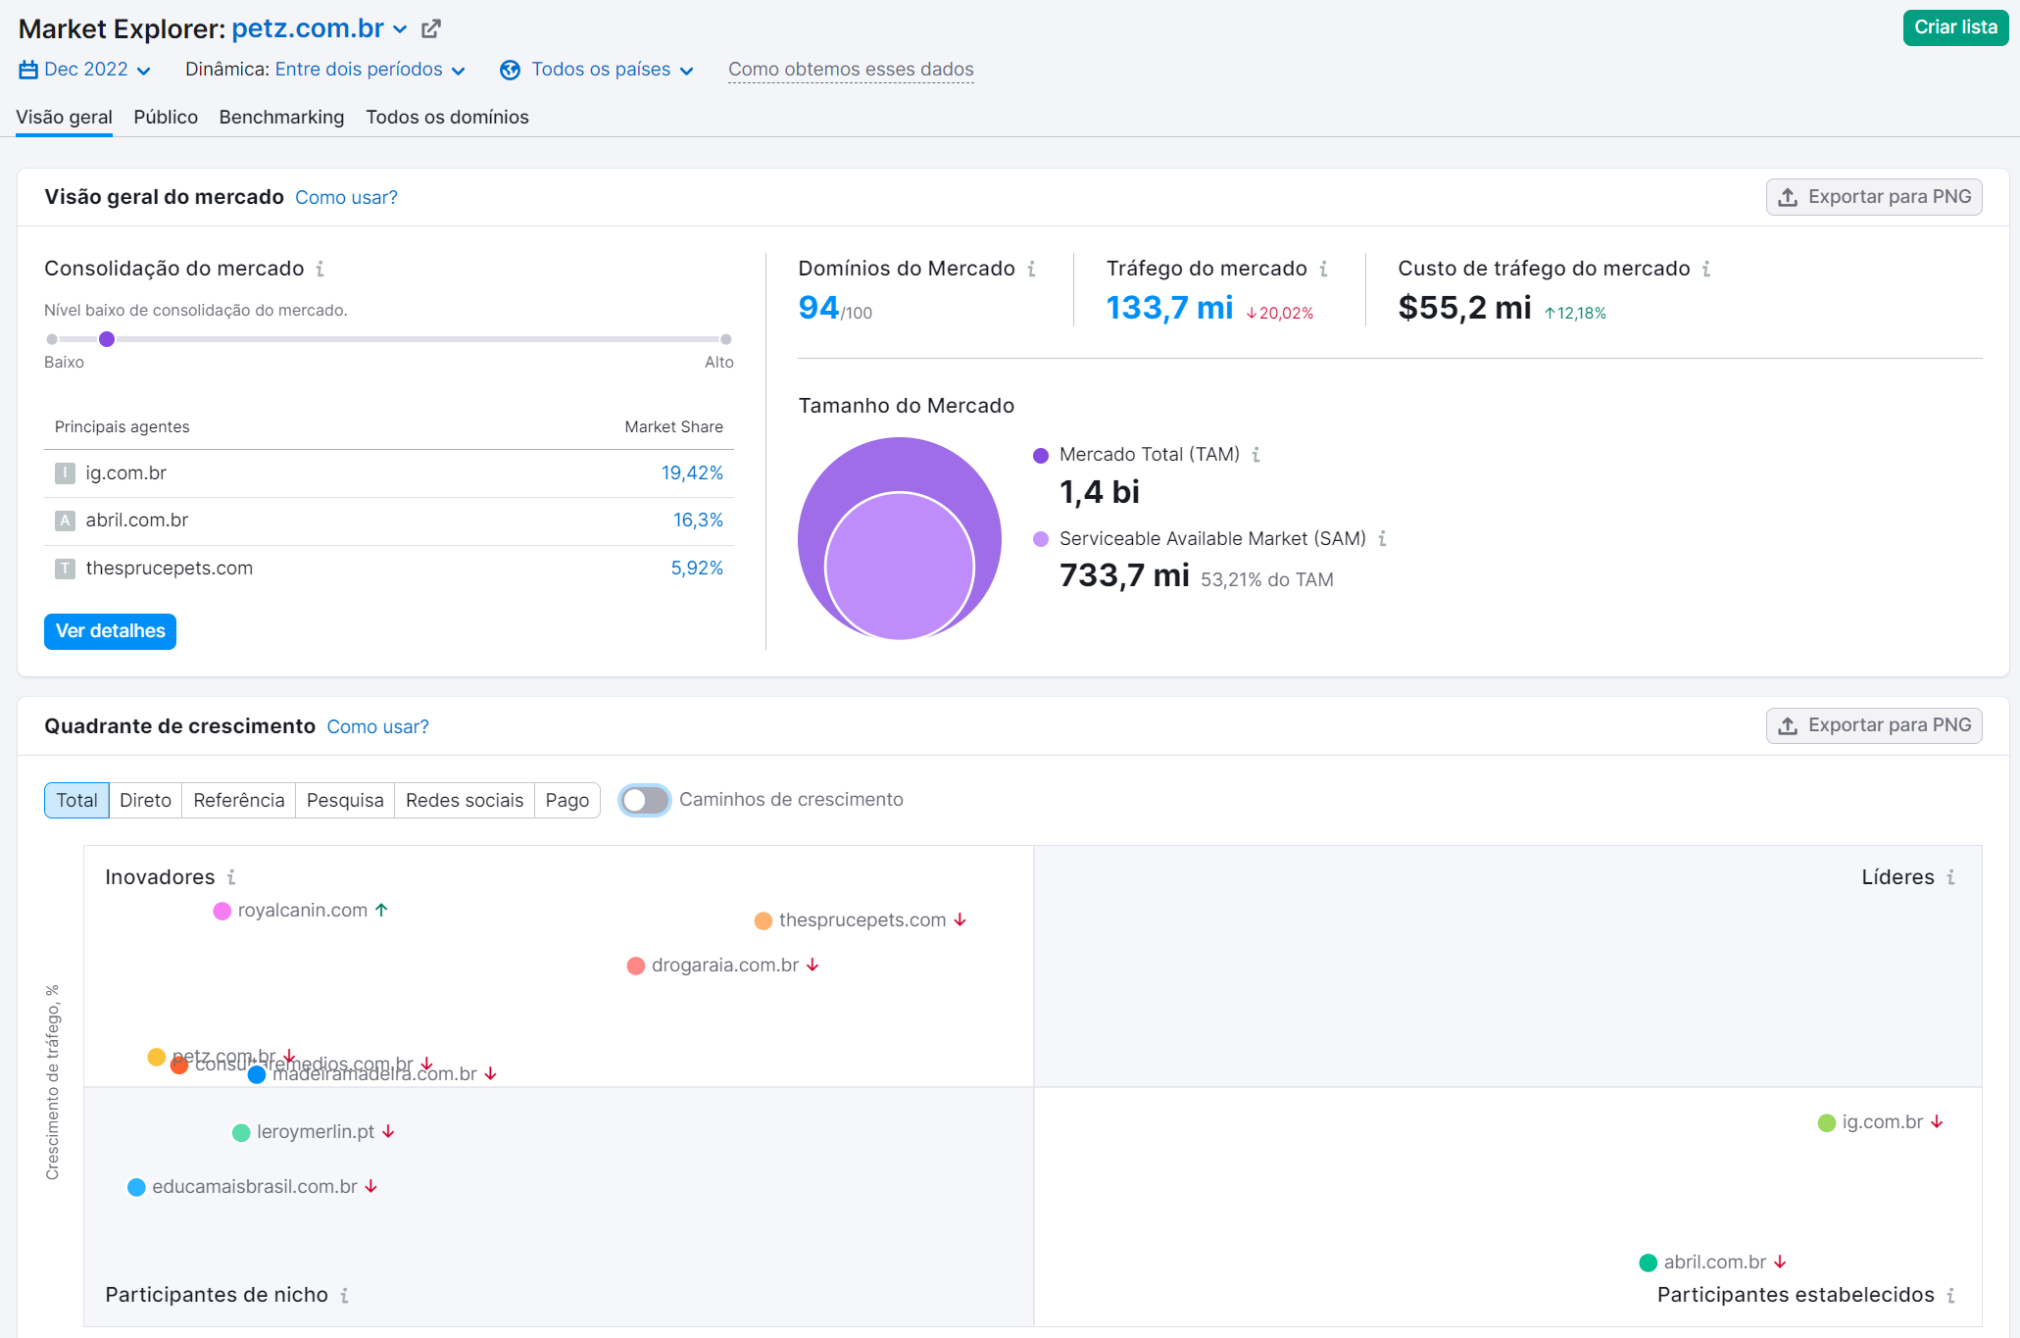
Task: Click the thesprucepets.com favicon in the table
Action: (65, 569)
